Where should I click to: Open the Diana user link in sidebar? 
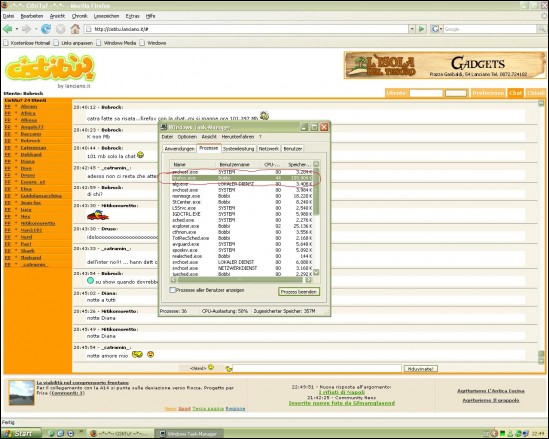[27, 161]
